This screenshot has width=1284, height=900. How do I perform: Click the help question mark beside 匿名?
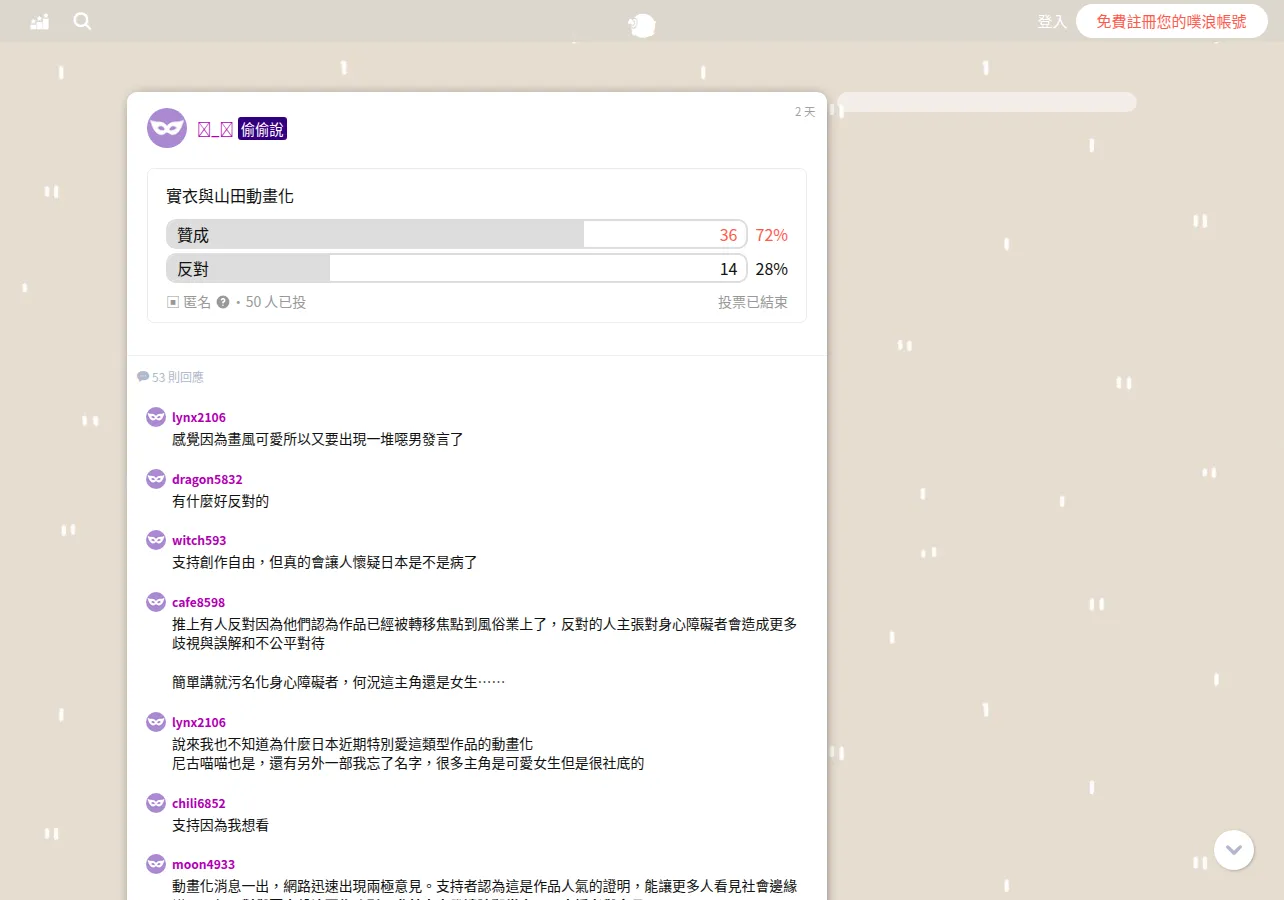(x=223, y=302)
